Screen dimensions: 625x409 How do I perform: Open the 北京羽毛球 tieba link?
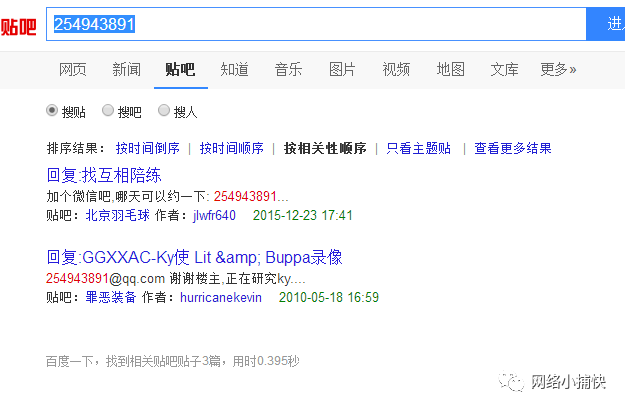(118, 215)
